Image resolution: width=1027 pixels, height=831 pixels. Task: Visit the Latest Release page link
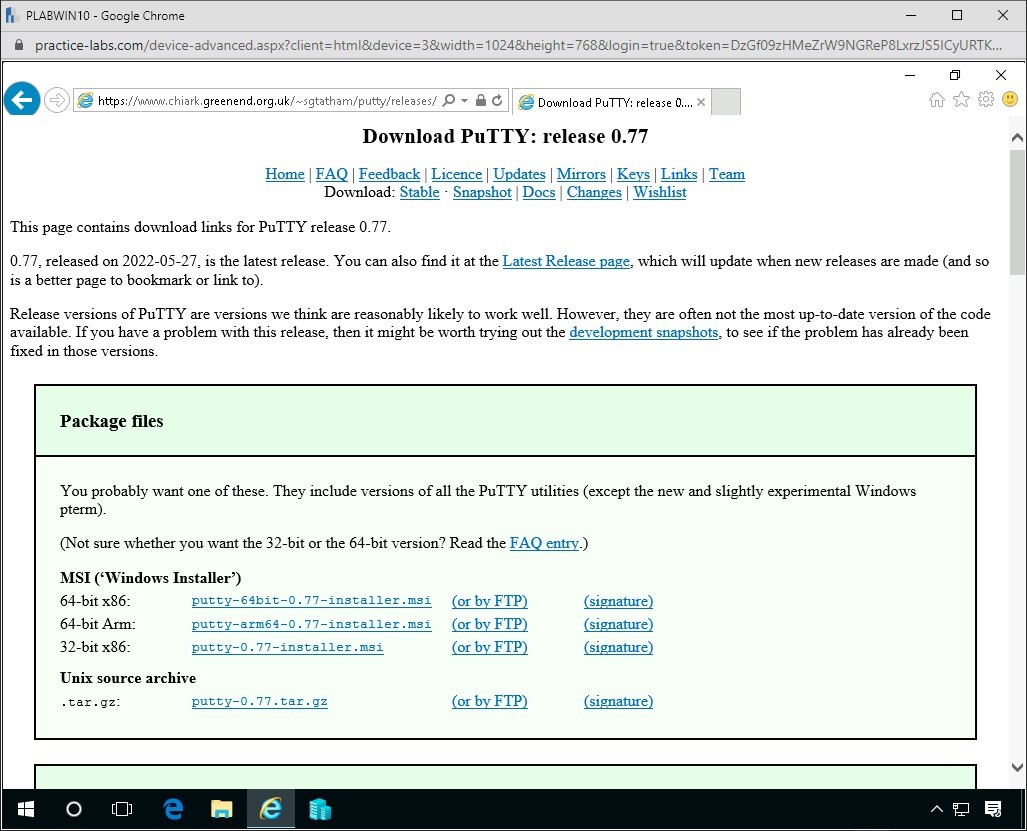tap(566, 261)
